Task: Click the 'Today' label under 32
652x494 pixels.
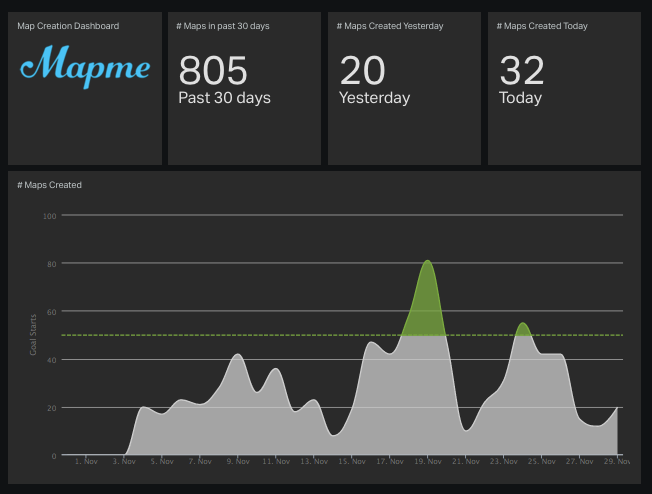Action: [x=520, y=98]
